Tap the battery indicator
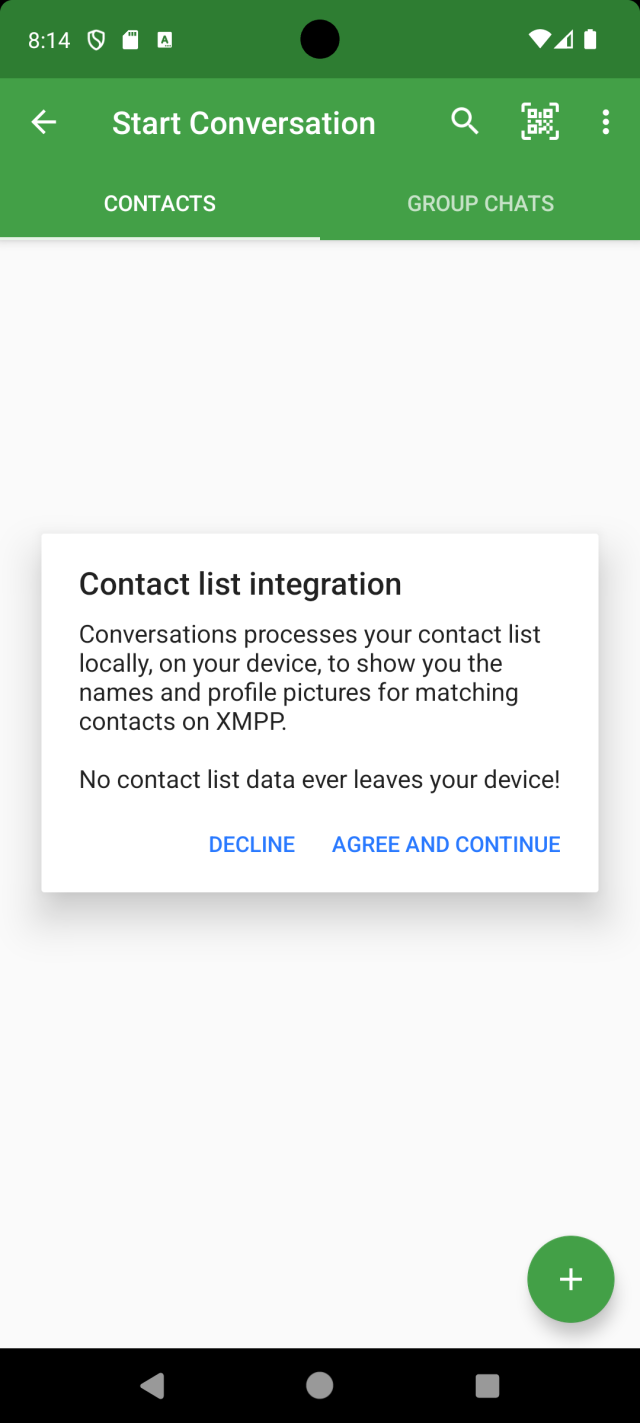Screen dimensions: 640x1423 point(590,40)
